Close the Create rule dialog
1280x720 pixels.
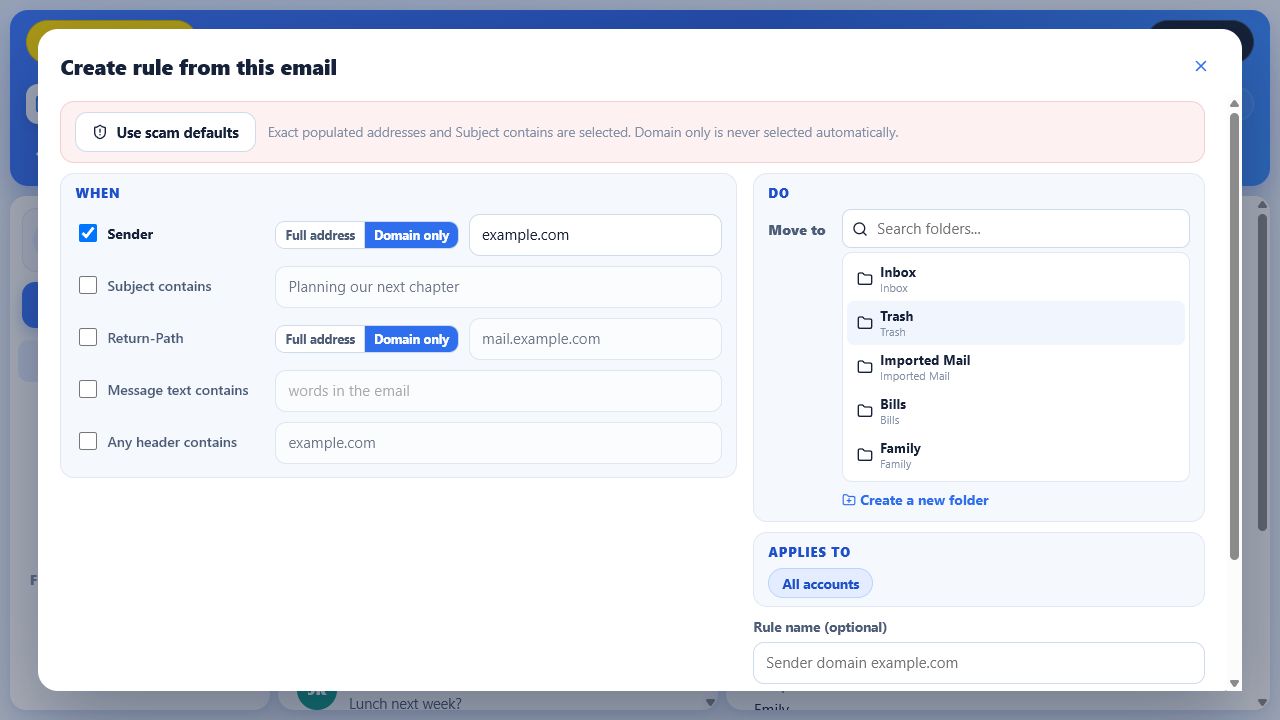click(x=1201, y=66)
